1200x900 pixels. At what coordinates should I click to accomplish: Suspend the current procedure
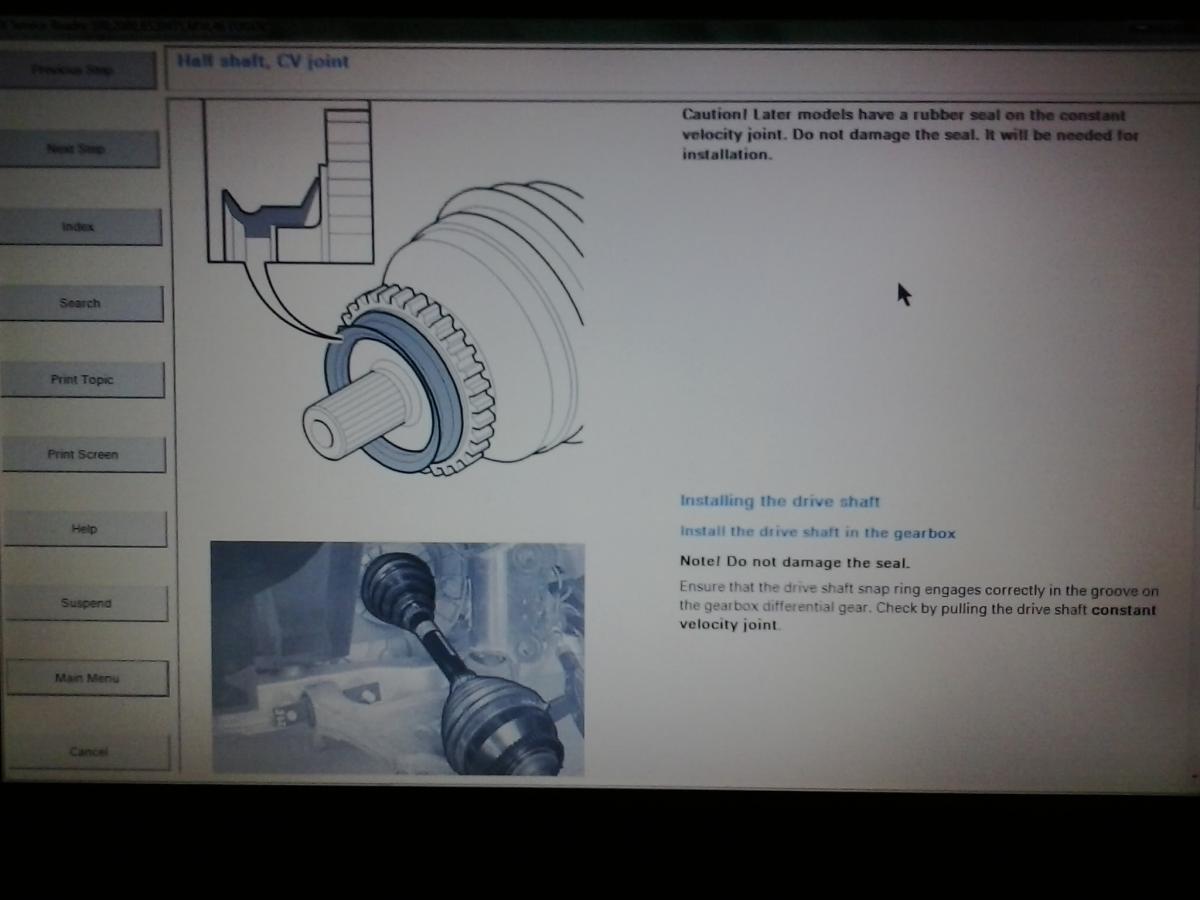click(x=86, y=604)
